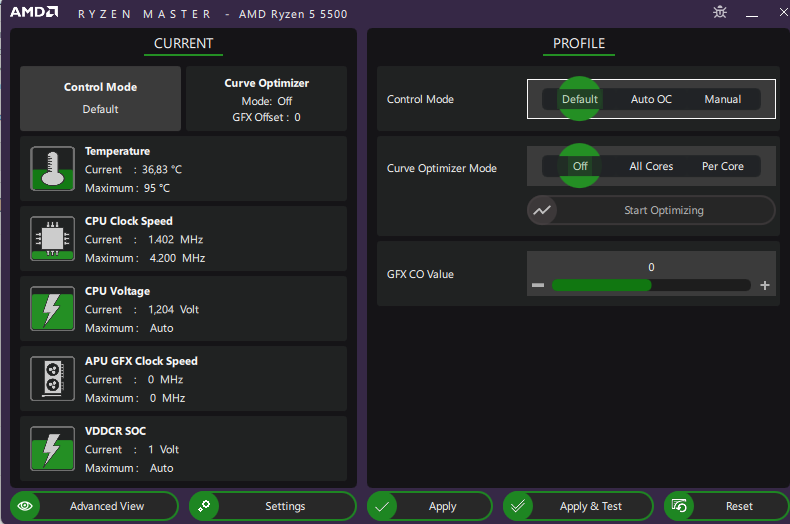Reset profile to defaults
This screenshot has height=524, width=790.
[x=727, y=506]
